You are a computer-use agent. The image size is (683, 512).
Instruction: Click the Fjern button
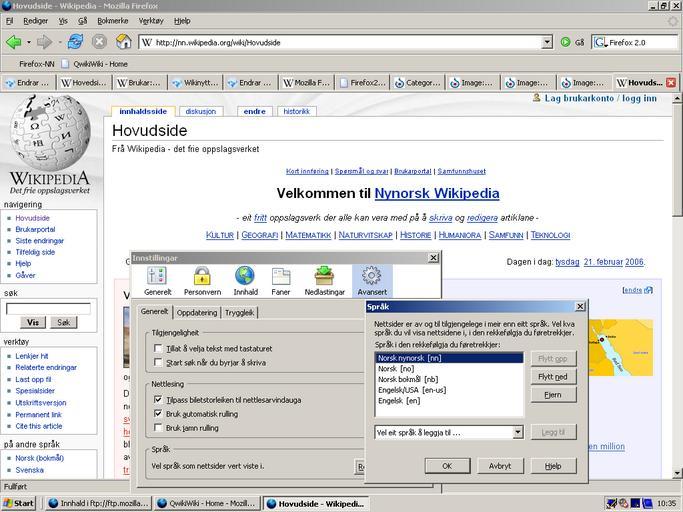553,395
